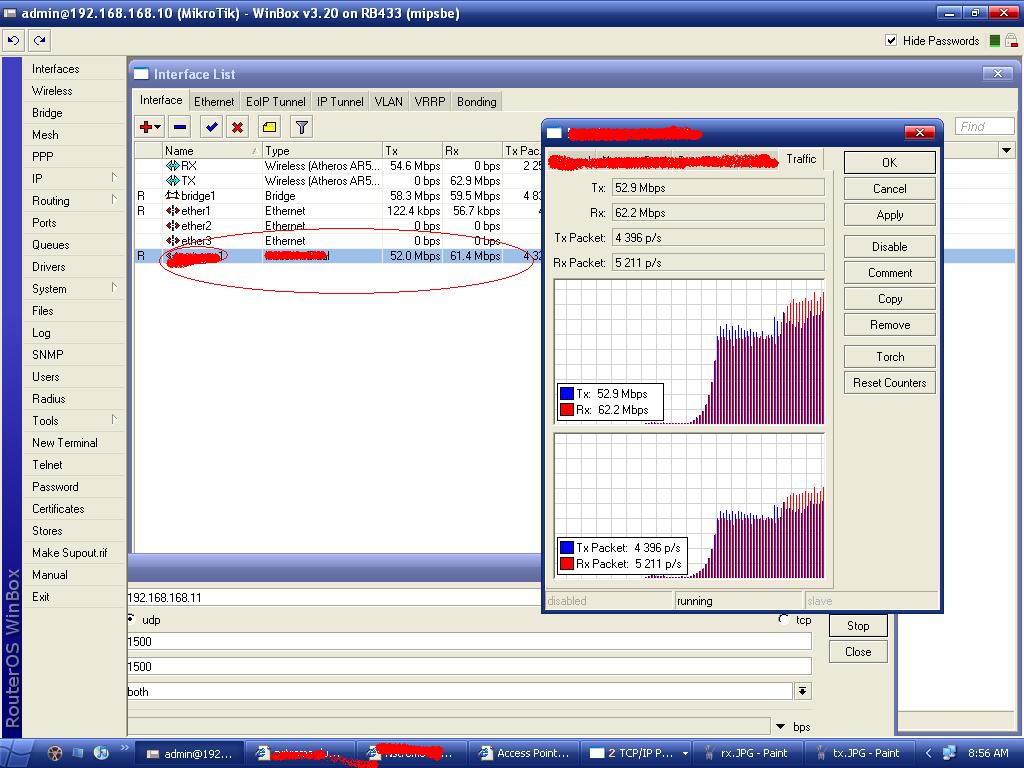Click the ether2 interface icon
The height and width of the screenshot is (768, 1024).
click(x=172, y=226)
